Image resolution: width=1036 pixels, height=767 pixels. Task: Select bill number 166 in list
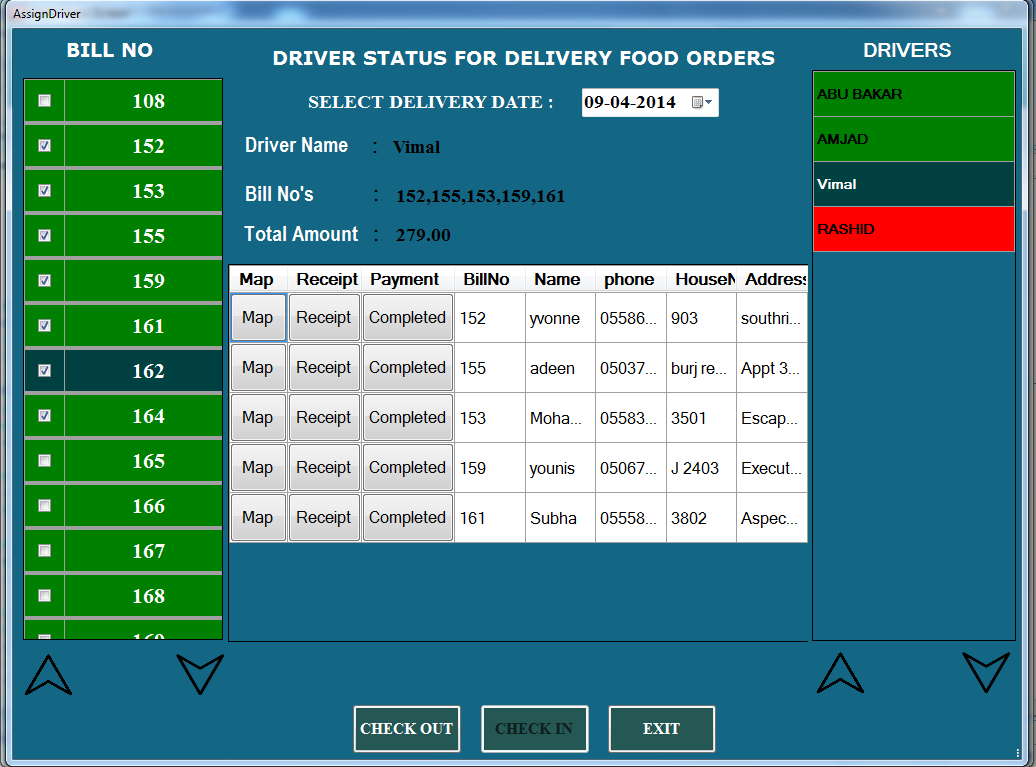click(x=148, y=506)
